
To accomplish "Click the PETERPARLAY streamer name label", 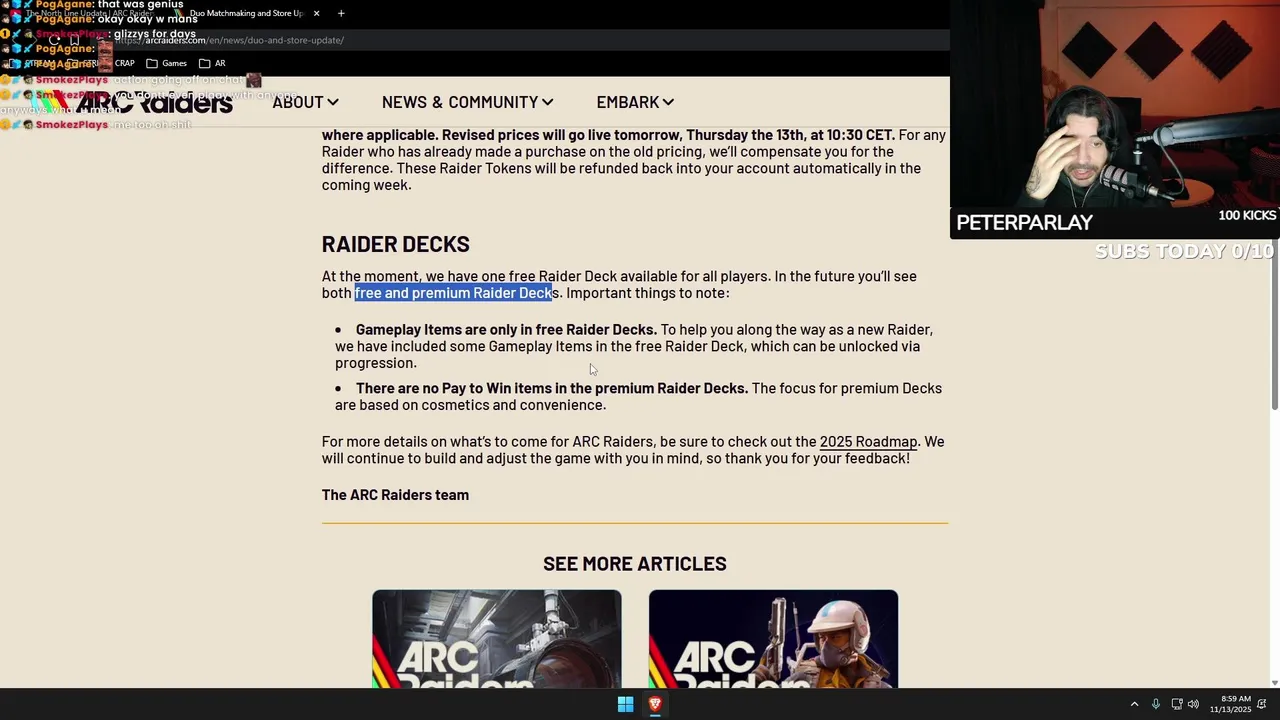I will (1024, 223).
